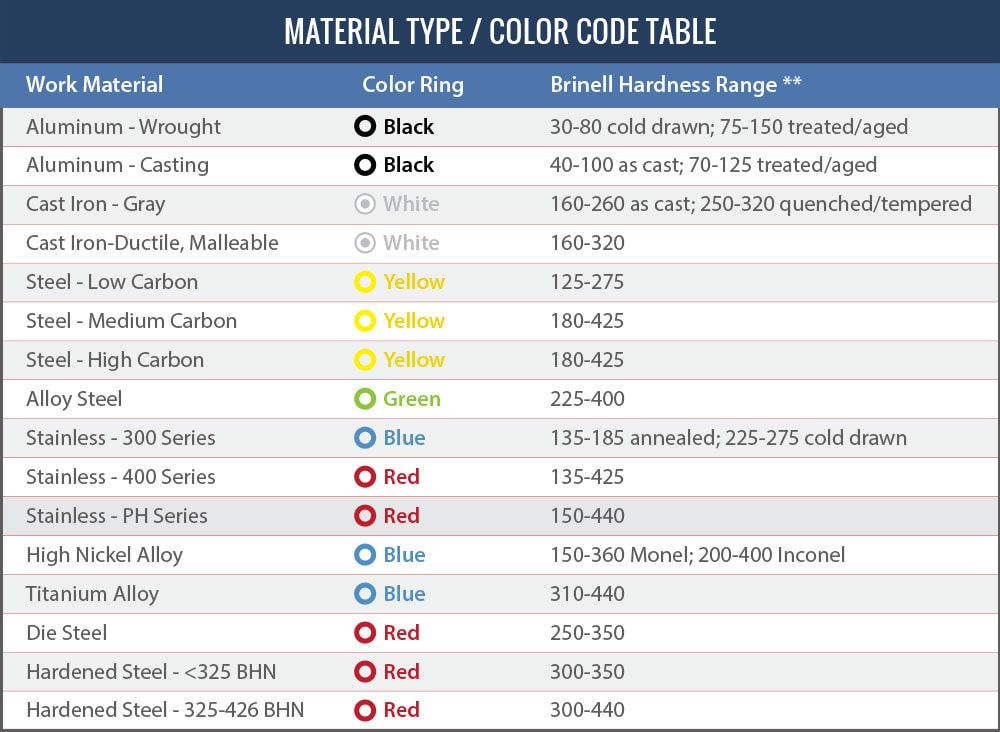
Task: Click the High Nickel Alloy material name
Action: [105, 555]
